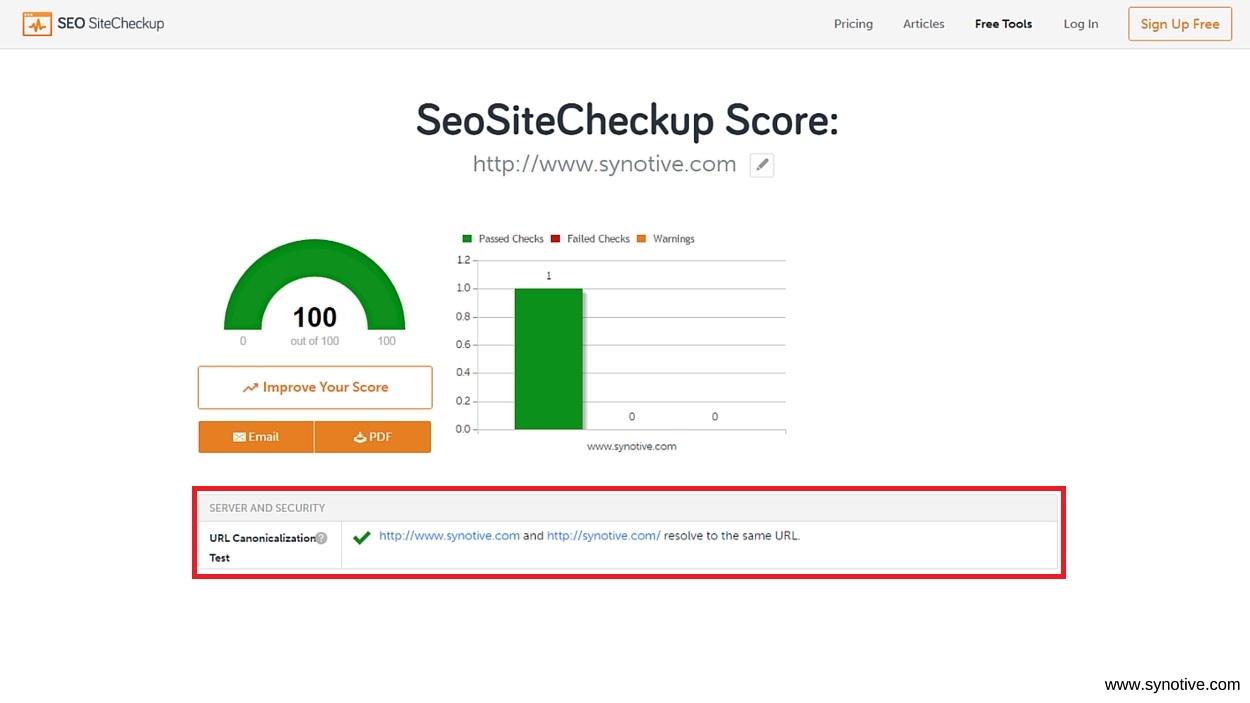Open the http://synotive.com/ link in results

[x=604, y=536]
